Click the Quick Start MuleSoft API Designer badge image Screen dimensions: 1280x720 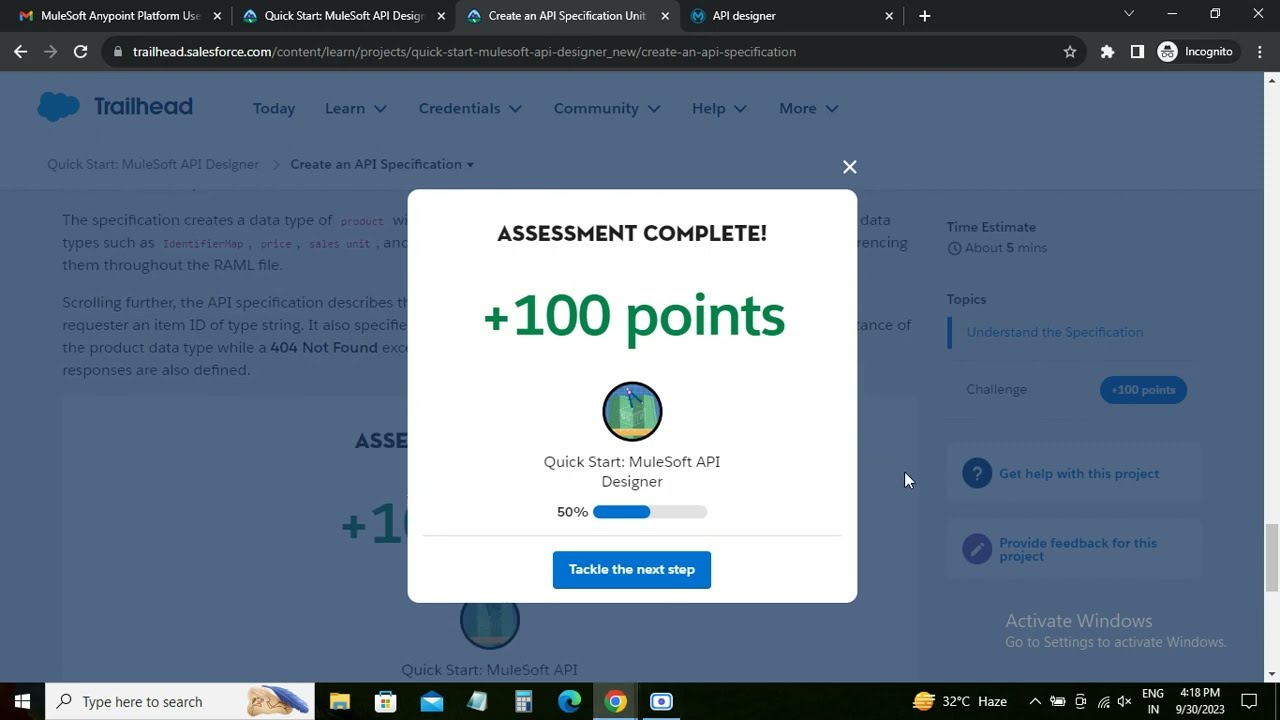(632, 412)
